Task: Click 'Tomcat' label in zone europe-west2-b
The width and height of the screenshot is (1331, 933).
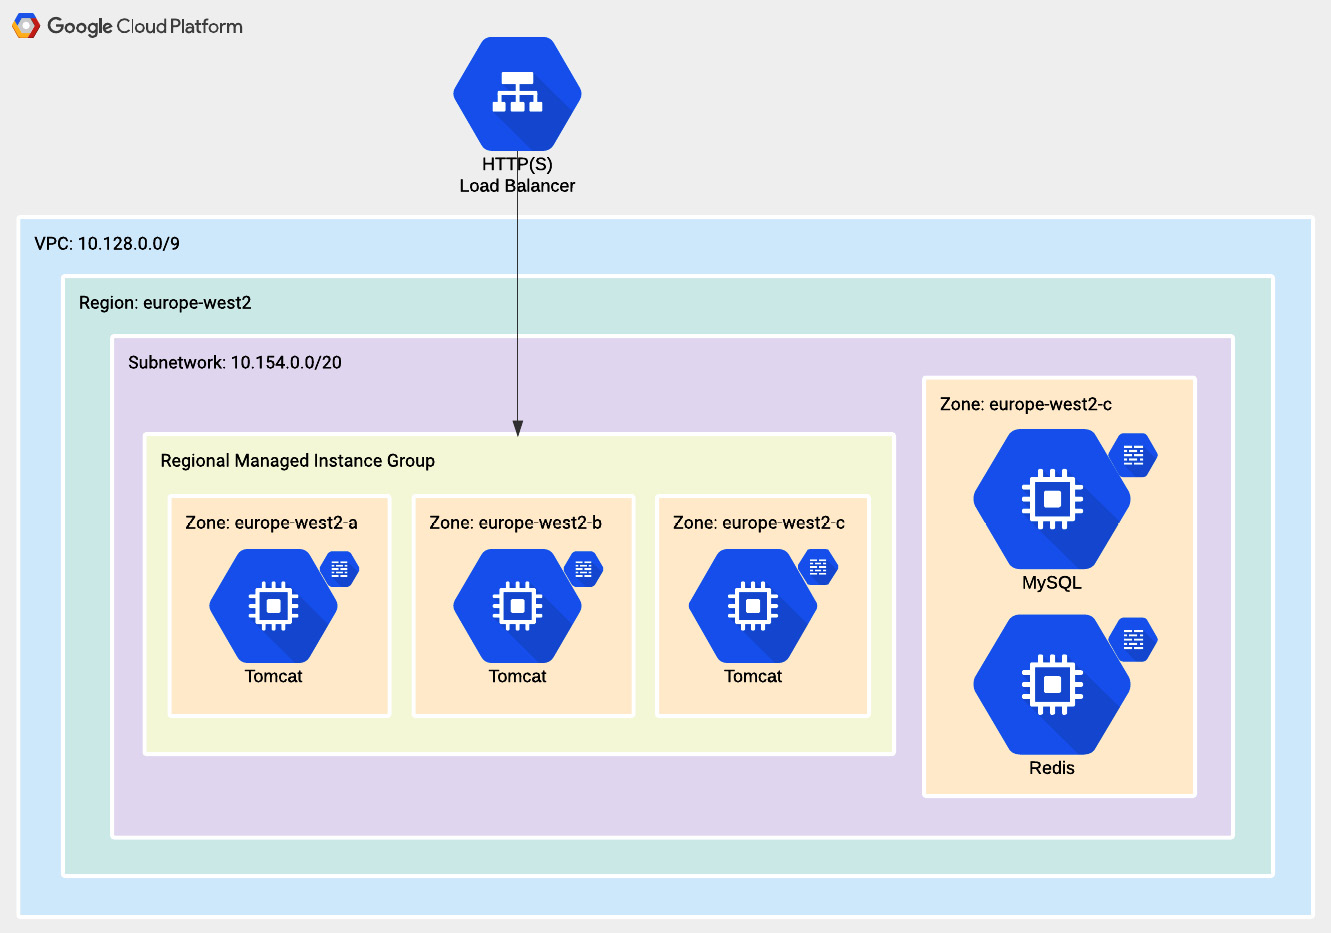Action: 517,676
